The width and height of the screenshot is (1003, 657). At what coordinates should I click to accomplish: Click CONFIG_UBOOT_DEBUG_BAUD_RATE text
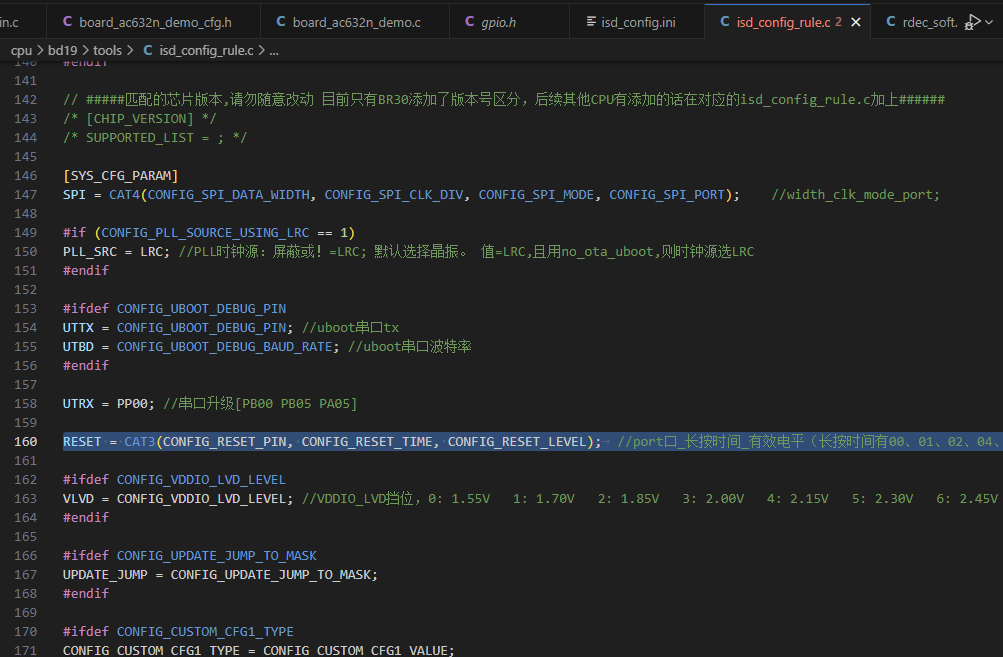[x=225, y=347]
